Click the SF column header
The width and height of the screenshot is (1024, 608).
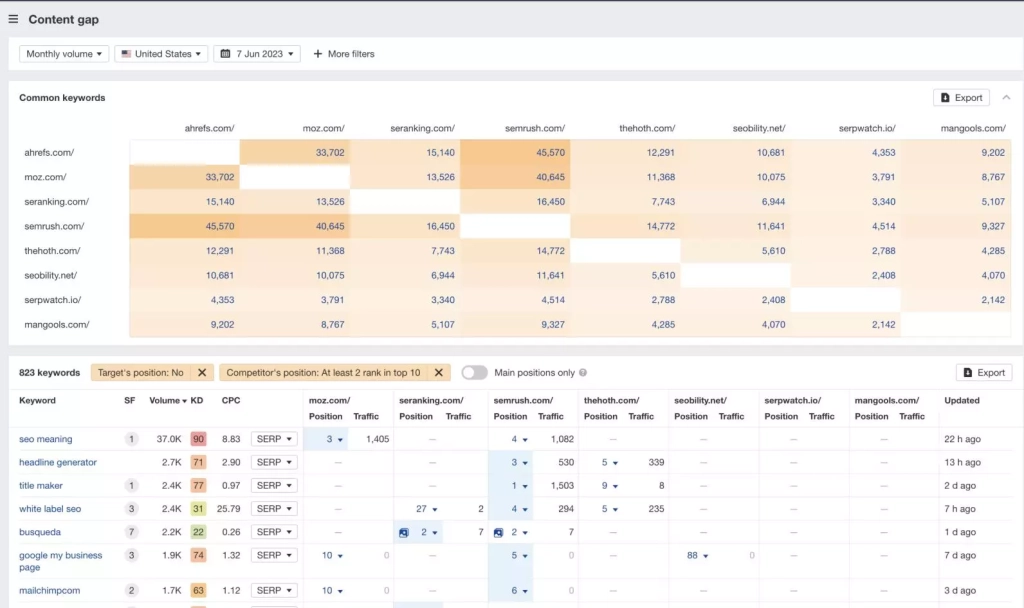click(x=129, y=400)
